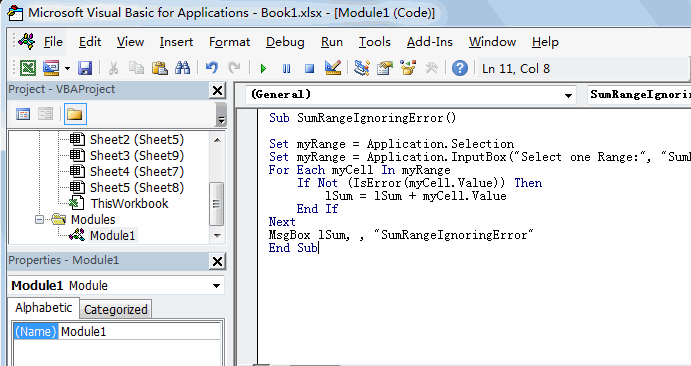
Task: Click project tree scrollbar up arrow
Action: point(217,140)
